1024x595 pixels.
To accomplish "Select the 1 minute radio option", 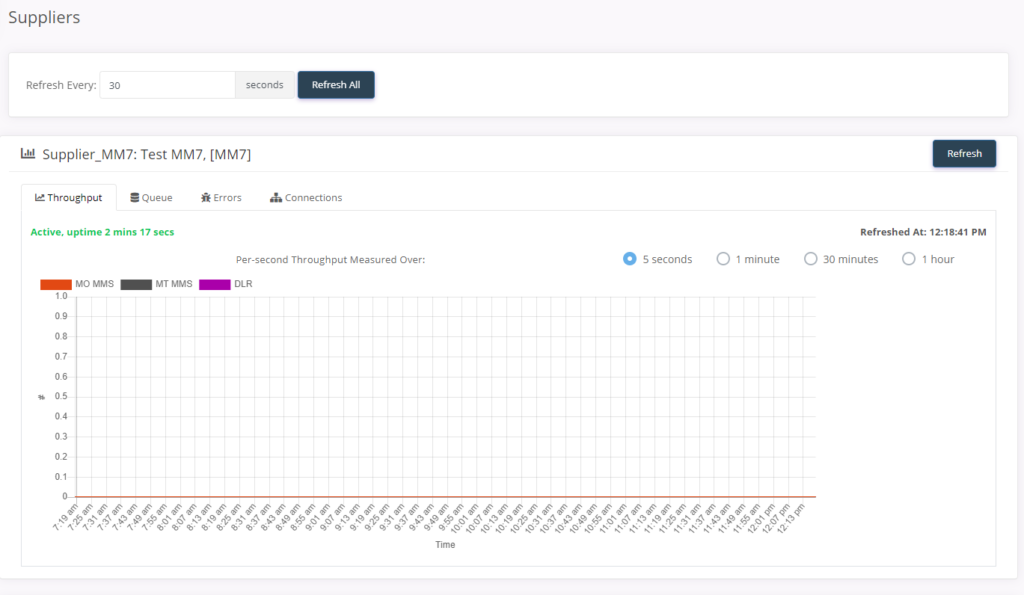I will tap(723, 259).
